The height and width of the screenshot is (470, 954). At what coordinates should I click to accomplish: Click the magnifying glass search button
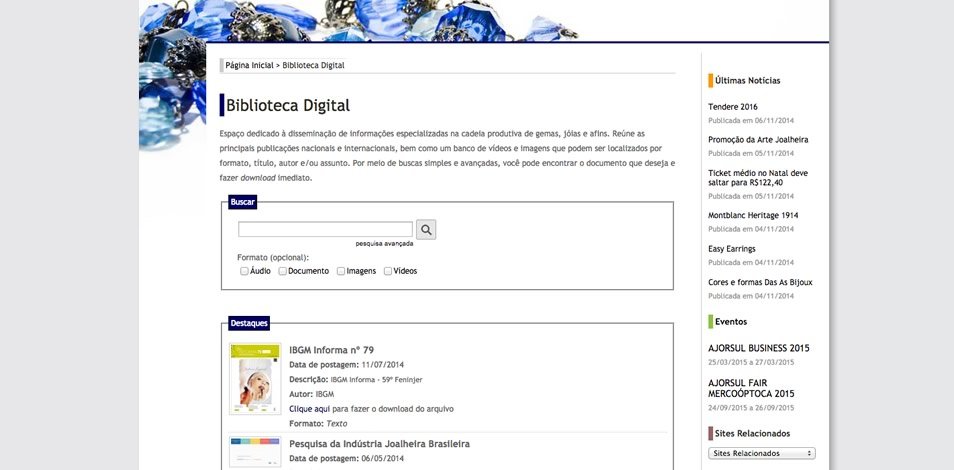click(426, 230)
